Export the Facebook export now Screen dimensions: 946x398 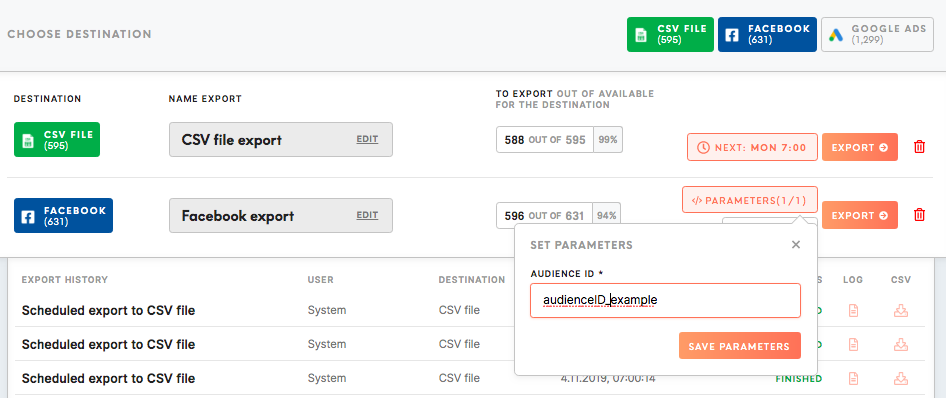click(x=860, y=215)
